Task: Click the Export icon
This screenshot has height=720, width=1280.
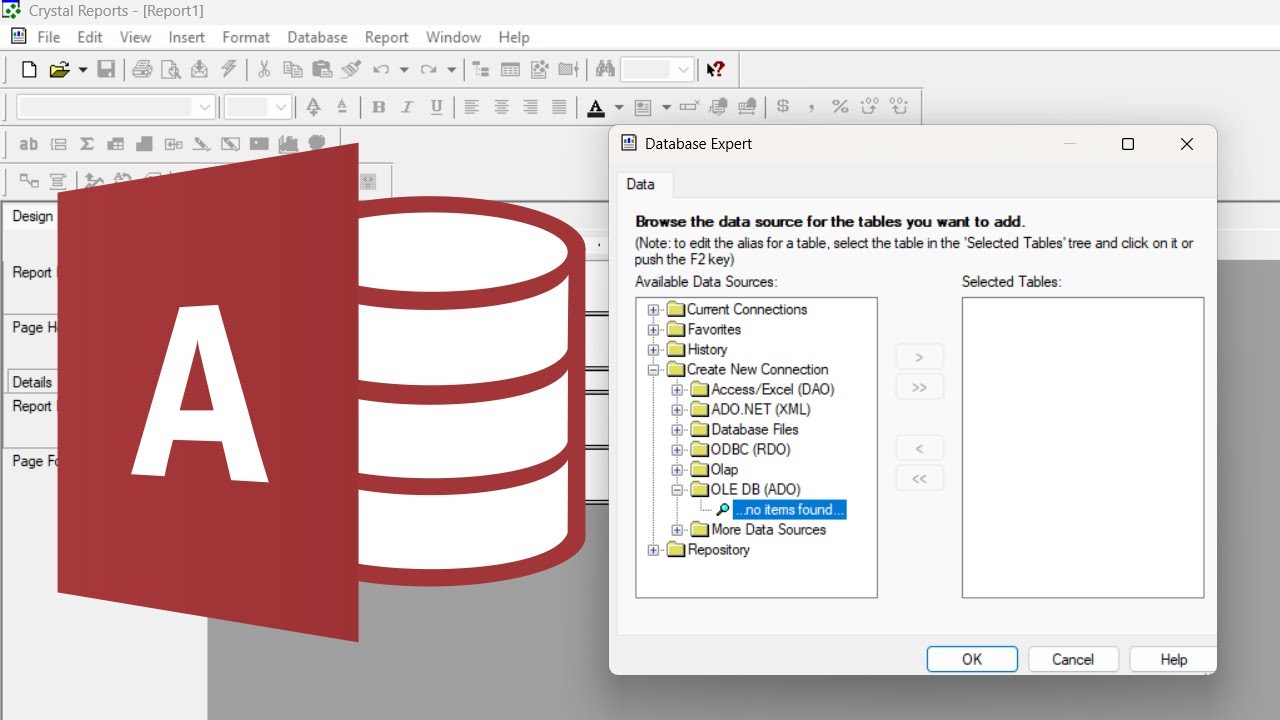Action: tap(199, 69)
